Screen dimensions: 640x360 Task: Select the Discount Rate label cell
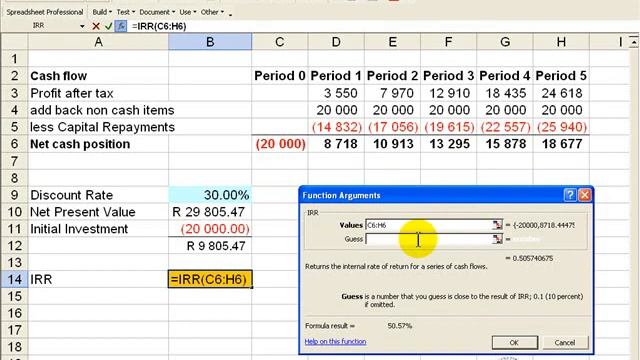[98, 195]
